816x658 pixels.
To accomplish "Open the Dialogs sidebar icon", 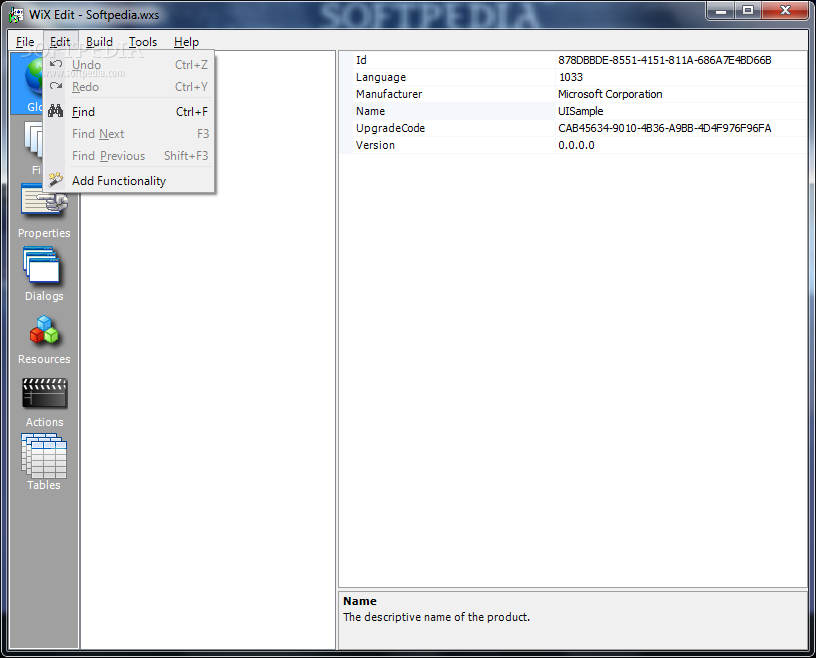I will [x=42, y=265].
